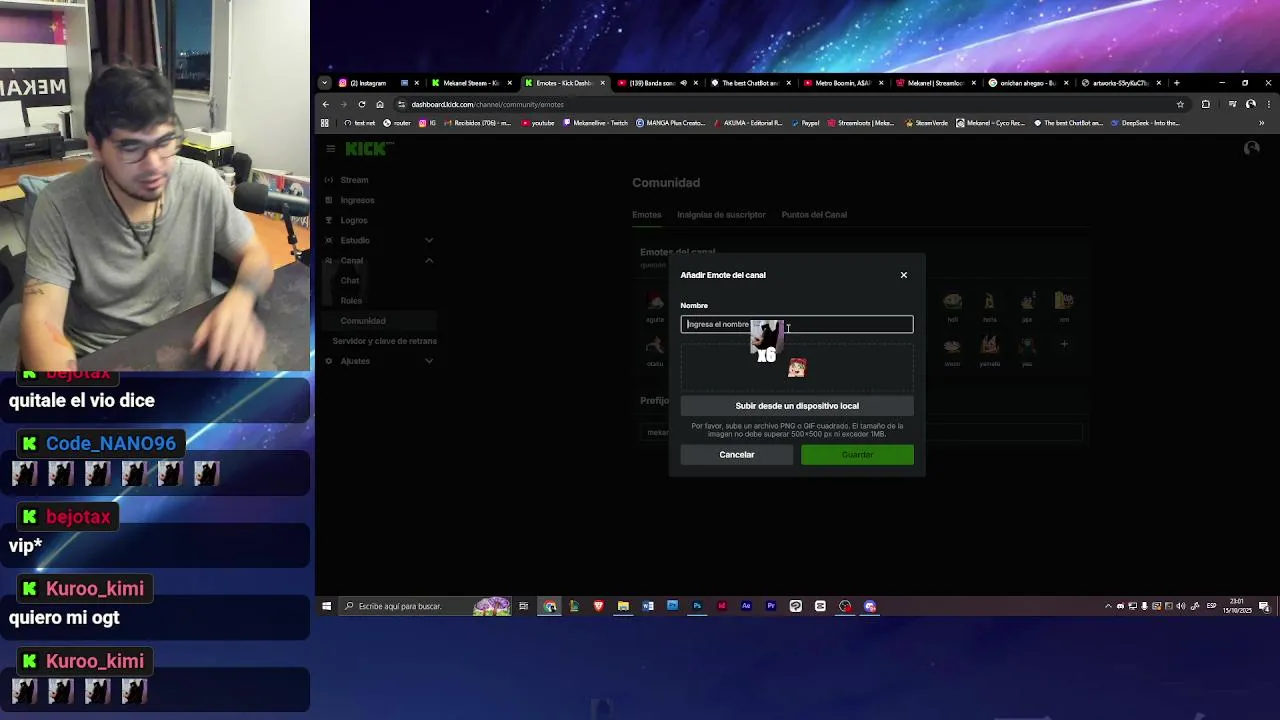The image size is (1280, 720).
Task: Click the hell emote thumbnail
Action: [x=952, y=303]
